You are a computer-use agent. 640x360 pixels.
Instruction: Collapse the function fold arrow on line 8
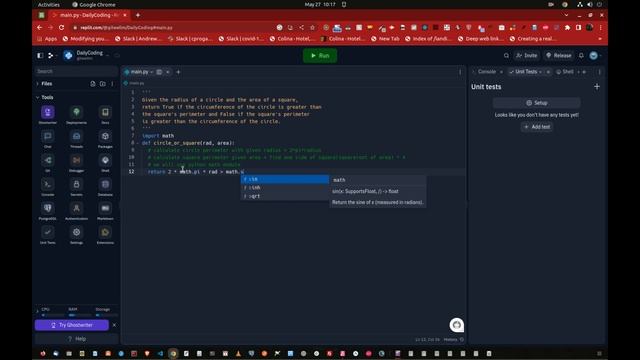pos(138,143)
